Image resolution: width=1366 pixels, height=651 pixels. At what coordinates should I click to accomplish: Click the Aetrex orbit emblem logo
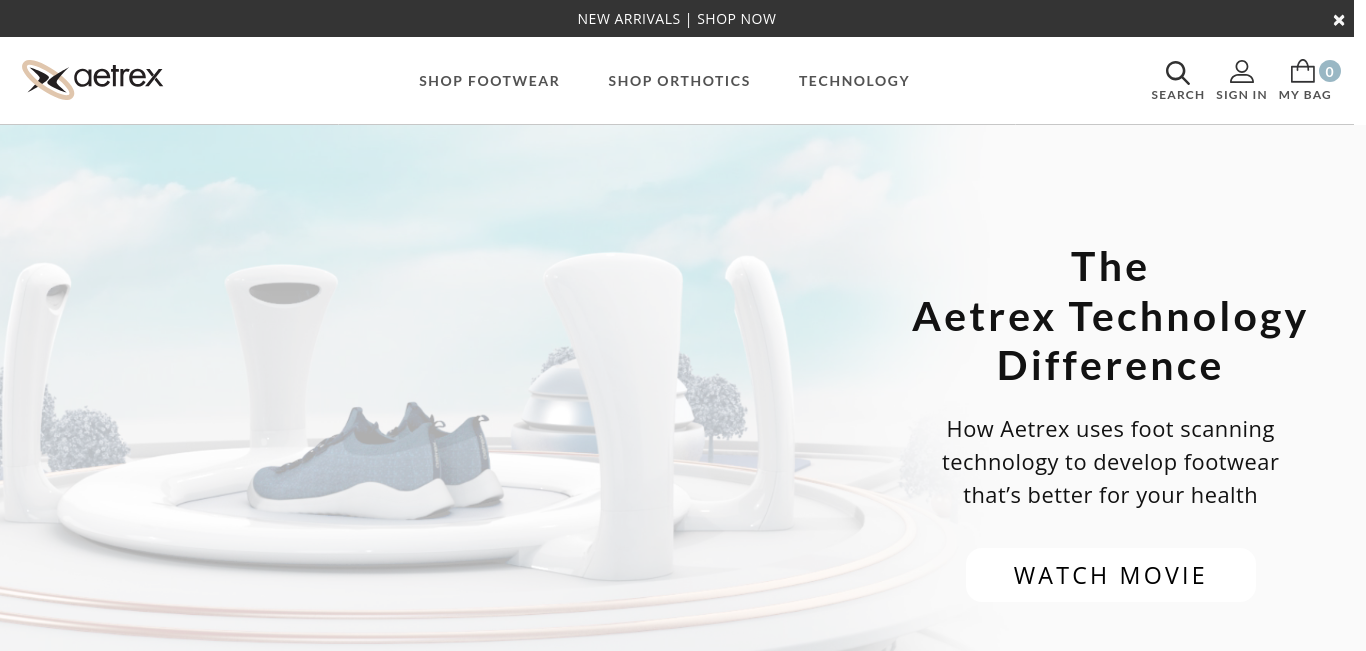(x=47, y=80)
